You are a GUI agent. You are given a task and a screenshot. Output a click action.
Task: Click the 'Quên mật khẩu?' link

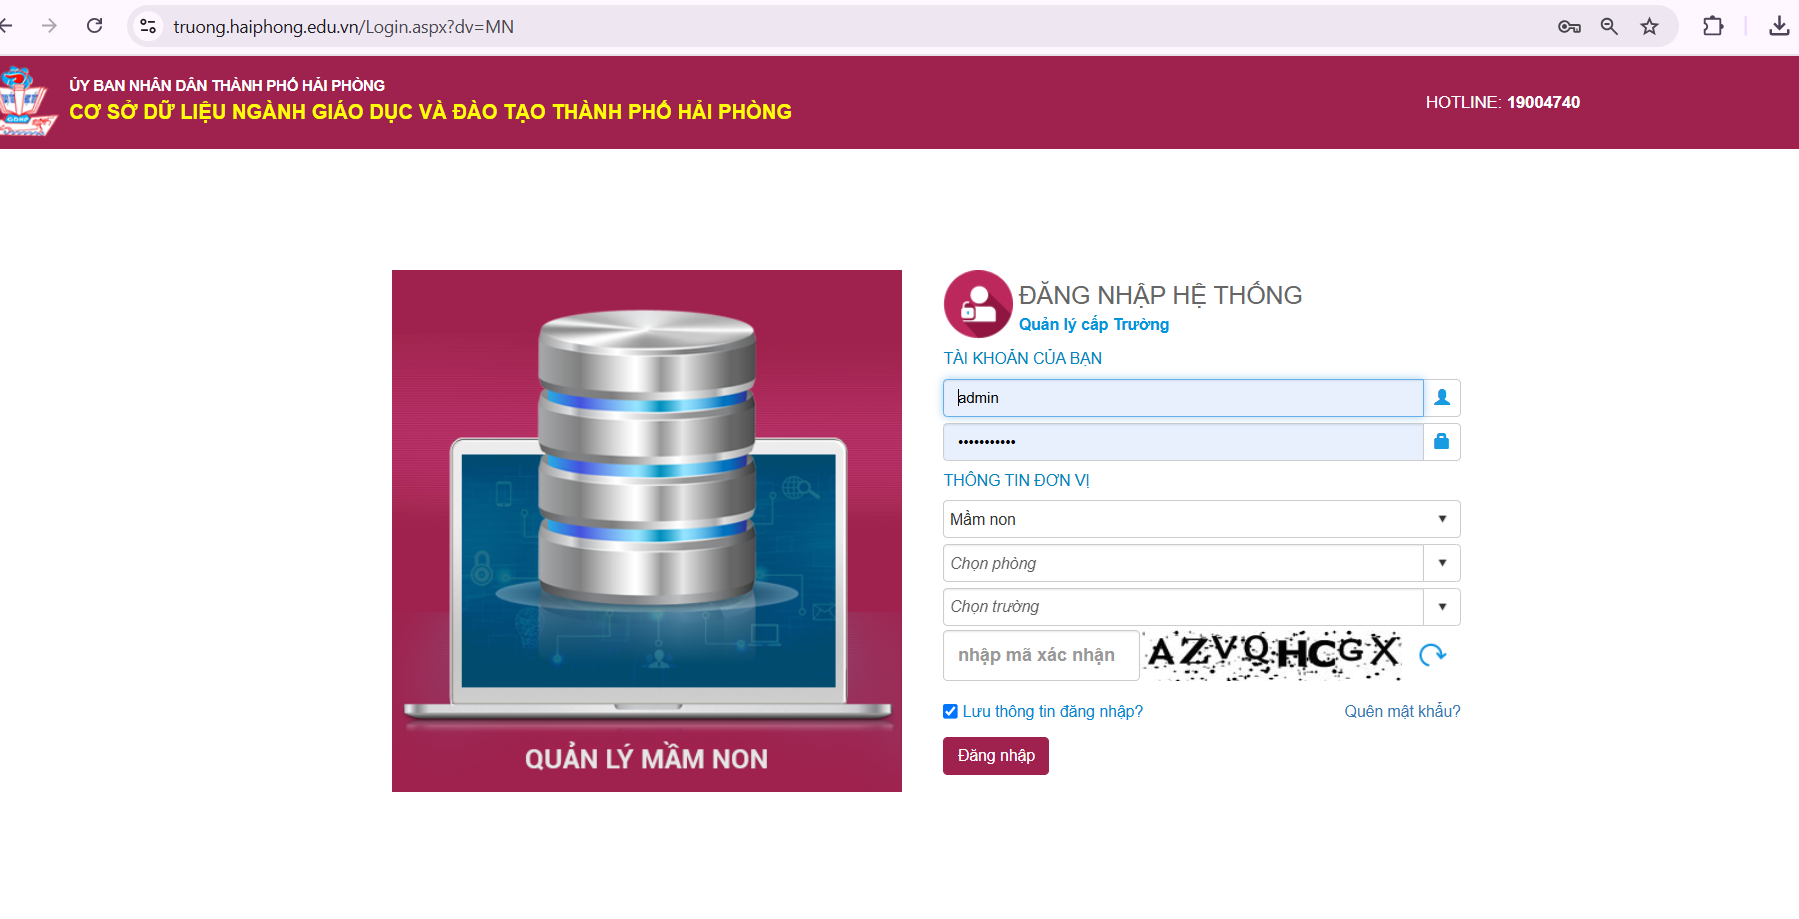1401,712
